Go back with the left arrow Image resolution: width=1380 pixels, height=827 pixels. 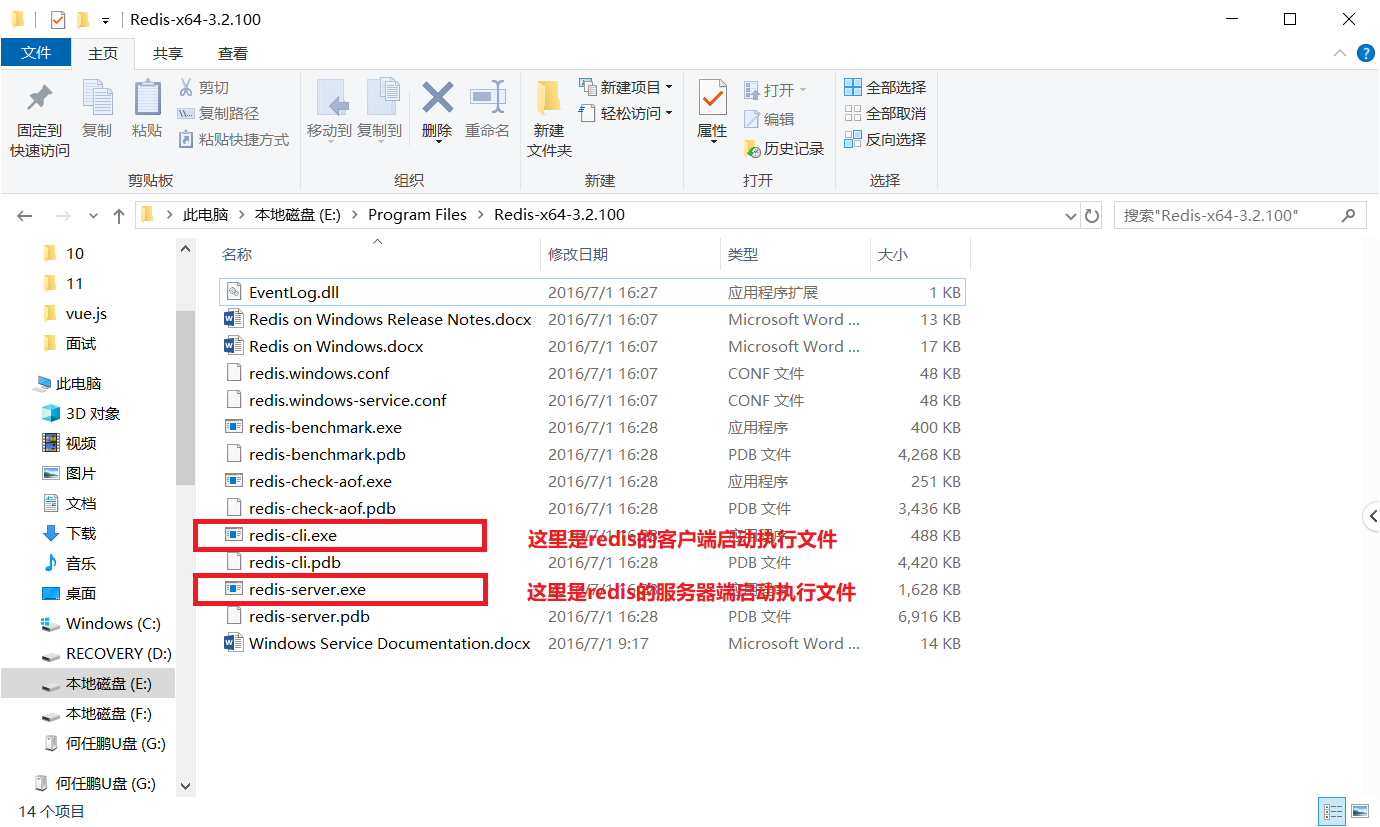pyautogui.click(x=25, y=215)
